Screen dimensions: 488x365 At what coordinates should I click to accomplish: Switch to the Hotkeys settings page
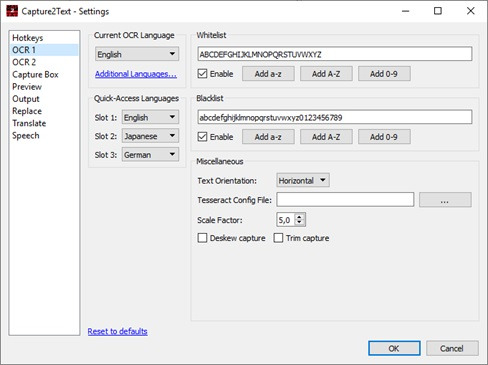[x=28, y=38]
